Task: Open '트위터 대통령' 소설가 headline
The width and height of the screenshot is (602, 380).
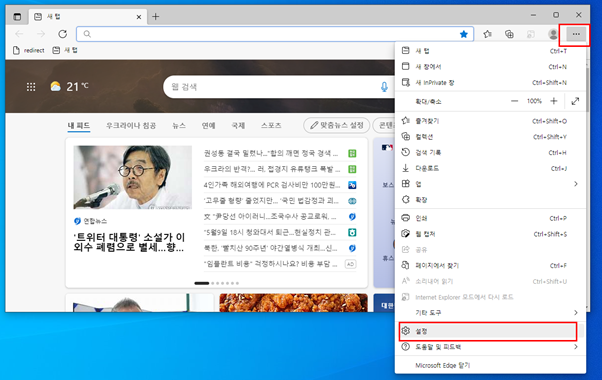Action: (129, 242)
